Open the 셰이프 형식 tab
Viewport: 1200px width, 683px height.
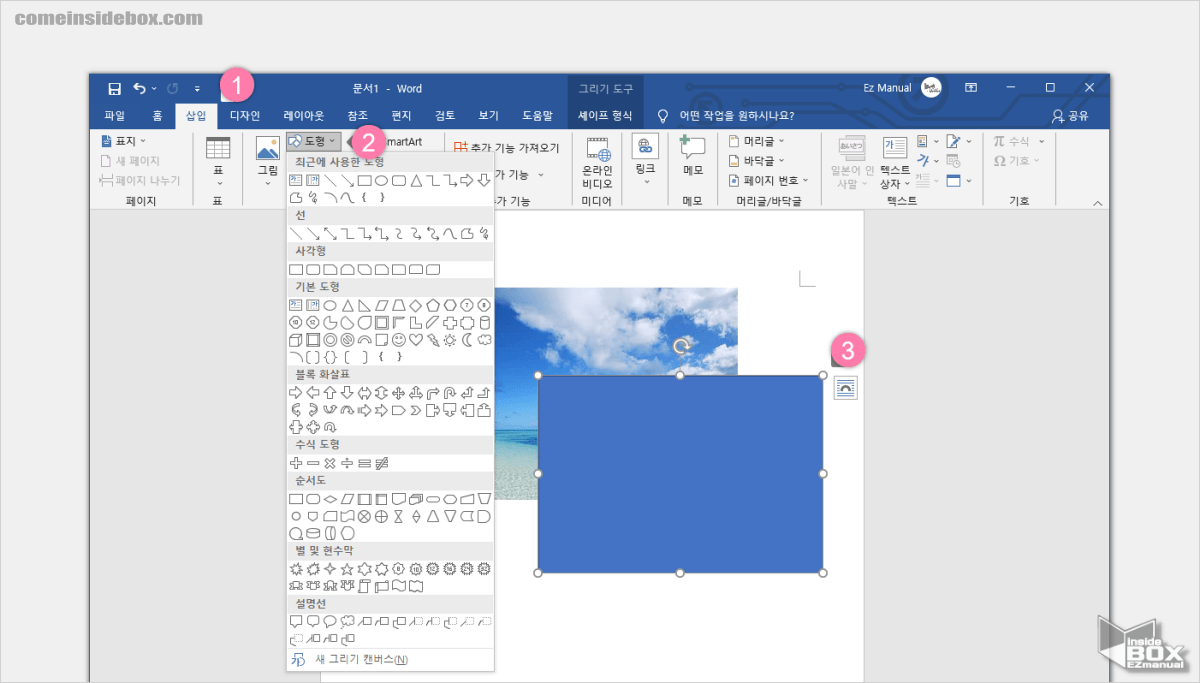click(605, 115)
